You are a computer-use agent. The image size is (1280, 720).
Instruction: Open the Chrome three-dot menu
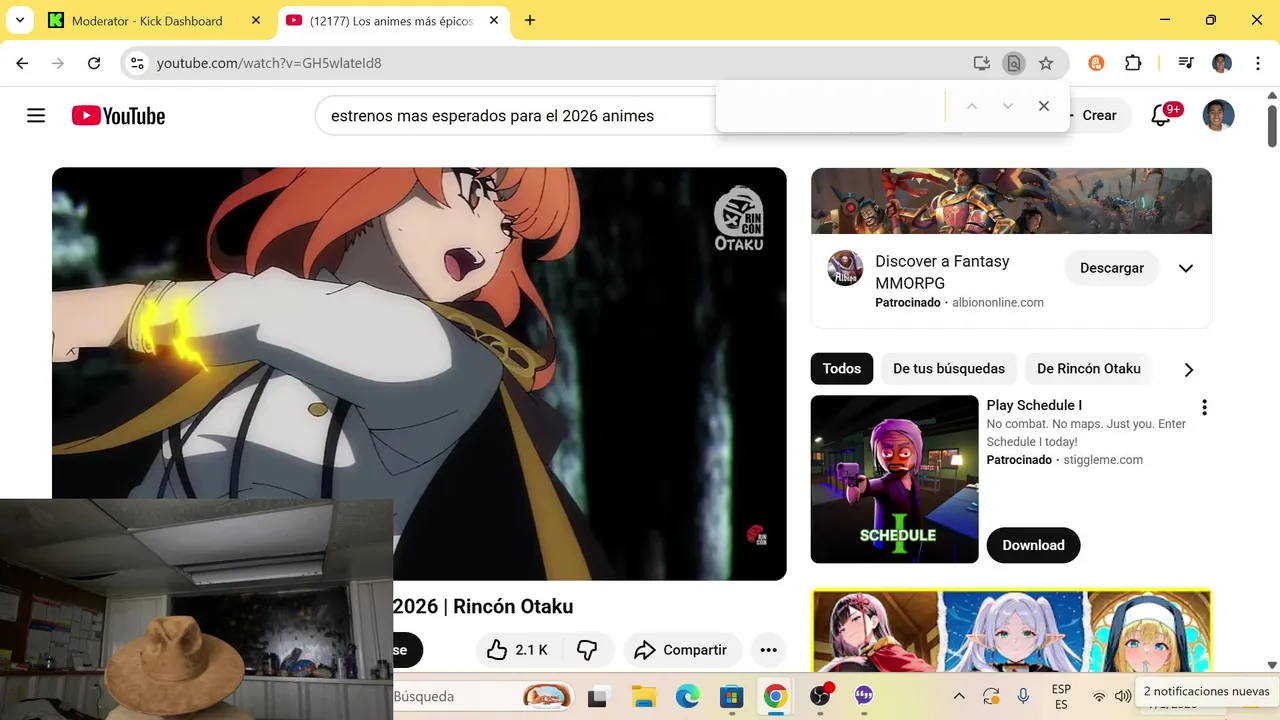click(x=1257, y=63)
